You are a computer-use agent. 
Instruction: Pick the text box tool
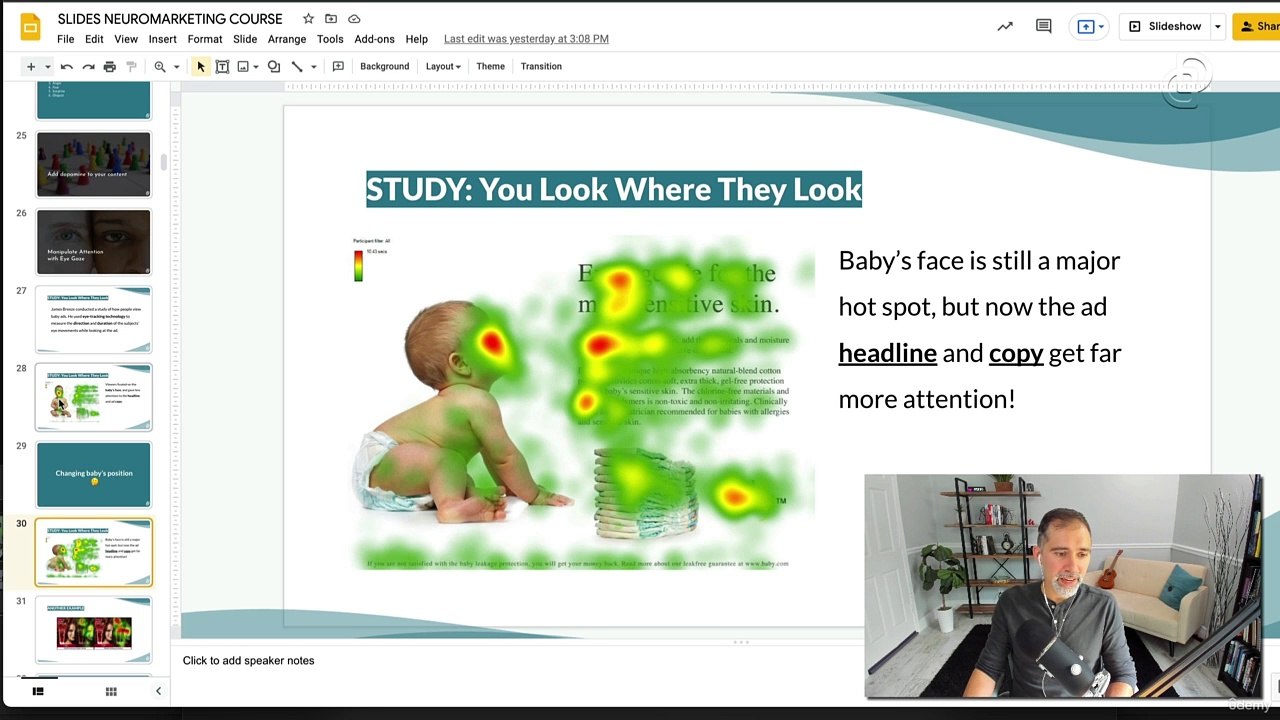(x=222, y=67)
